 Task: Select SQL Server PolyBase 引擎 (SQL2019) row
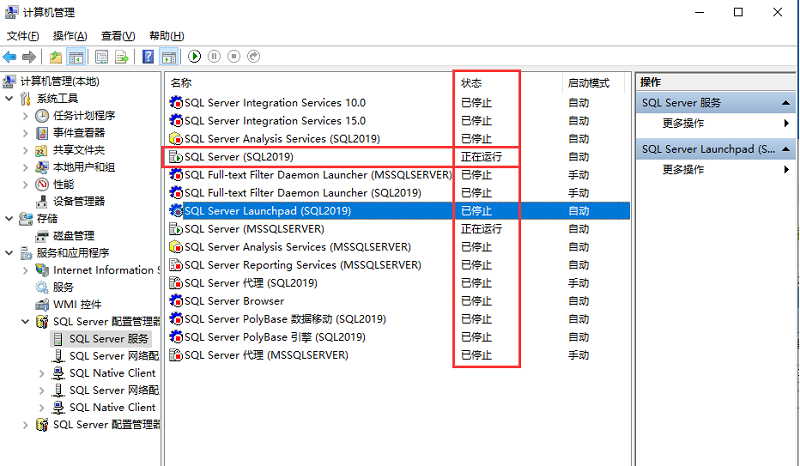click(x=398, y=337)
